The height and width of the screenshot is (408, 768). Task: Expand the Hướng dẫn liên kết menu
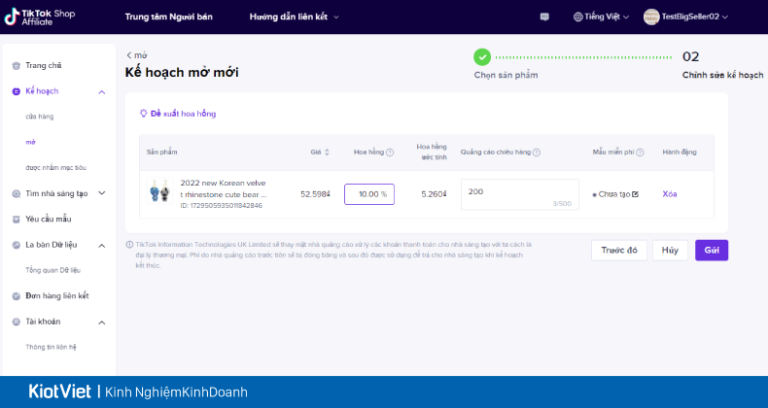[294, 17]
